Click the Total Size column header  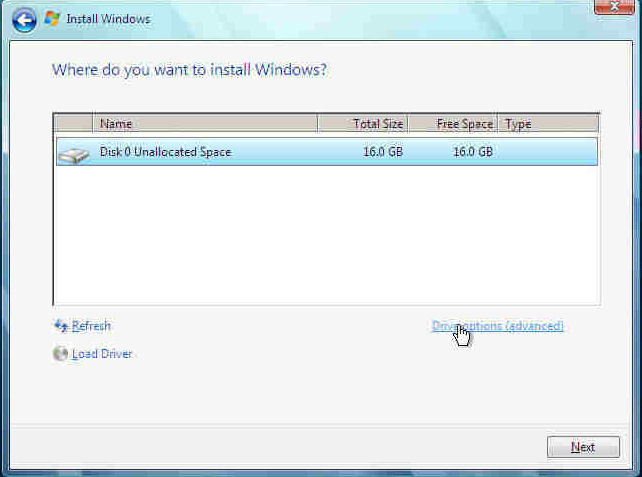point(363,124)
